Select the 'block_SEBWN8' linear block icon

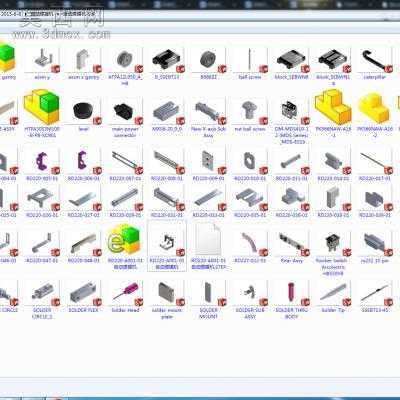tap(292, 60)
